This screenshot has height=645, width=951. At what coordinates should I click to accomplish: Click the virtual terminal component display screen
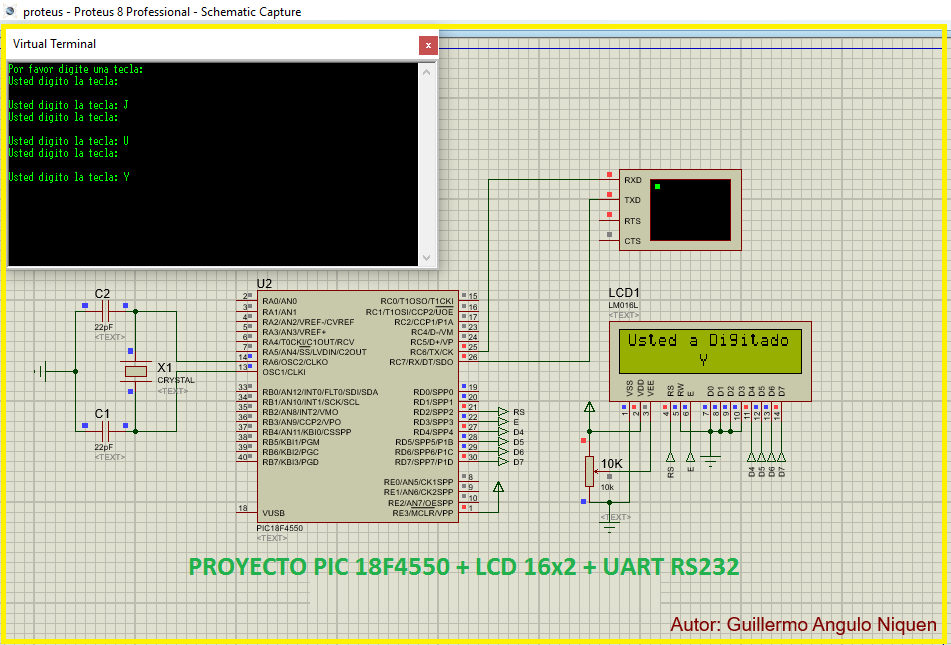tap(688, 208)
